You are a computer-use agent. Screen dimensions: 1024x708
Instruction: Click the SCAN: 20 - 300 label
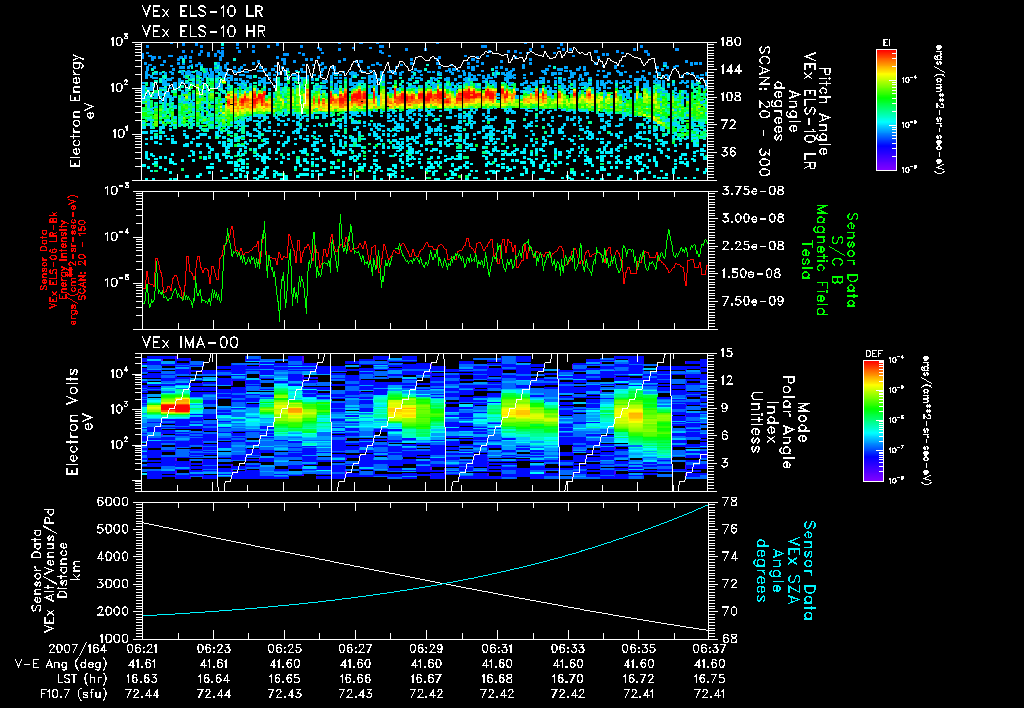coord(763,111)
